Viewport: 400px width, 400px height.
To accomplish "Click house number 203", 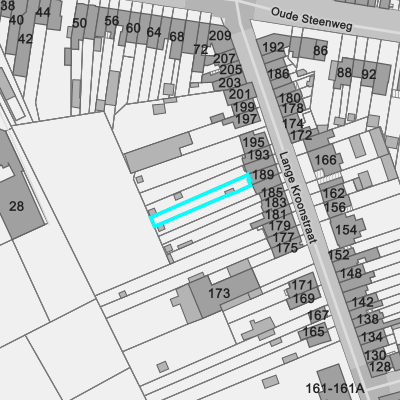I will tap(229, 83).
